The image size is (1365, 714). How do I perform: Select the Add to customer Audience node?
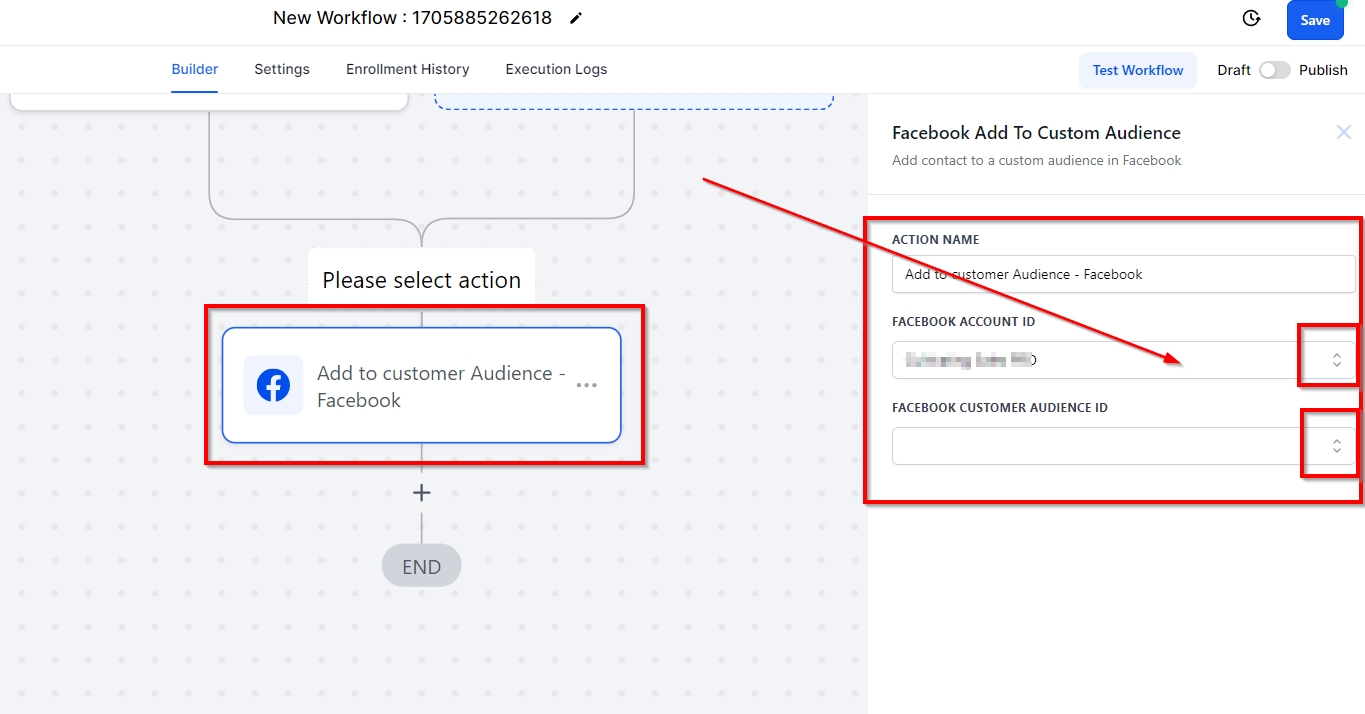(x=440, y=386)
